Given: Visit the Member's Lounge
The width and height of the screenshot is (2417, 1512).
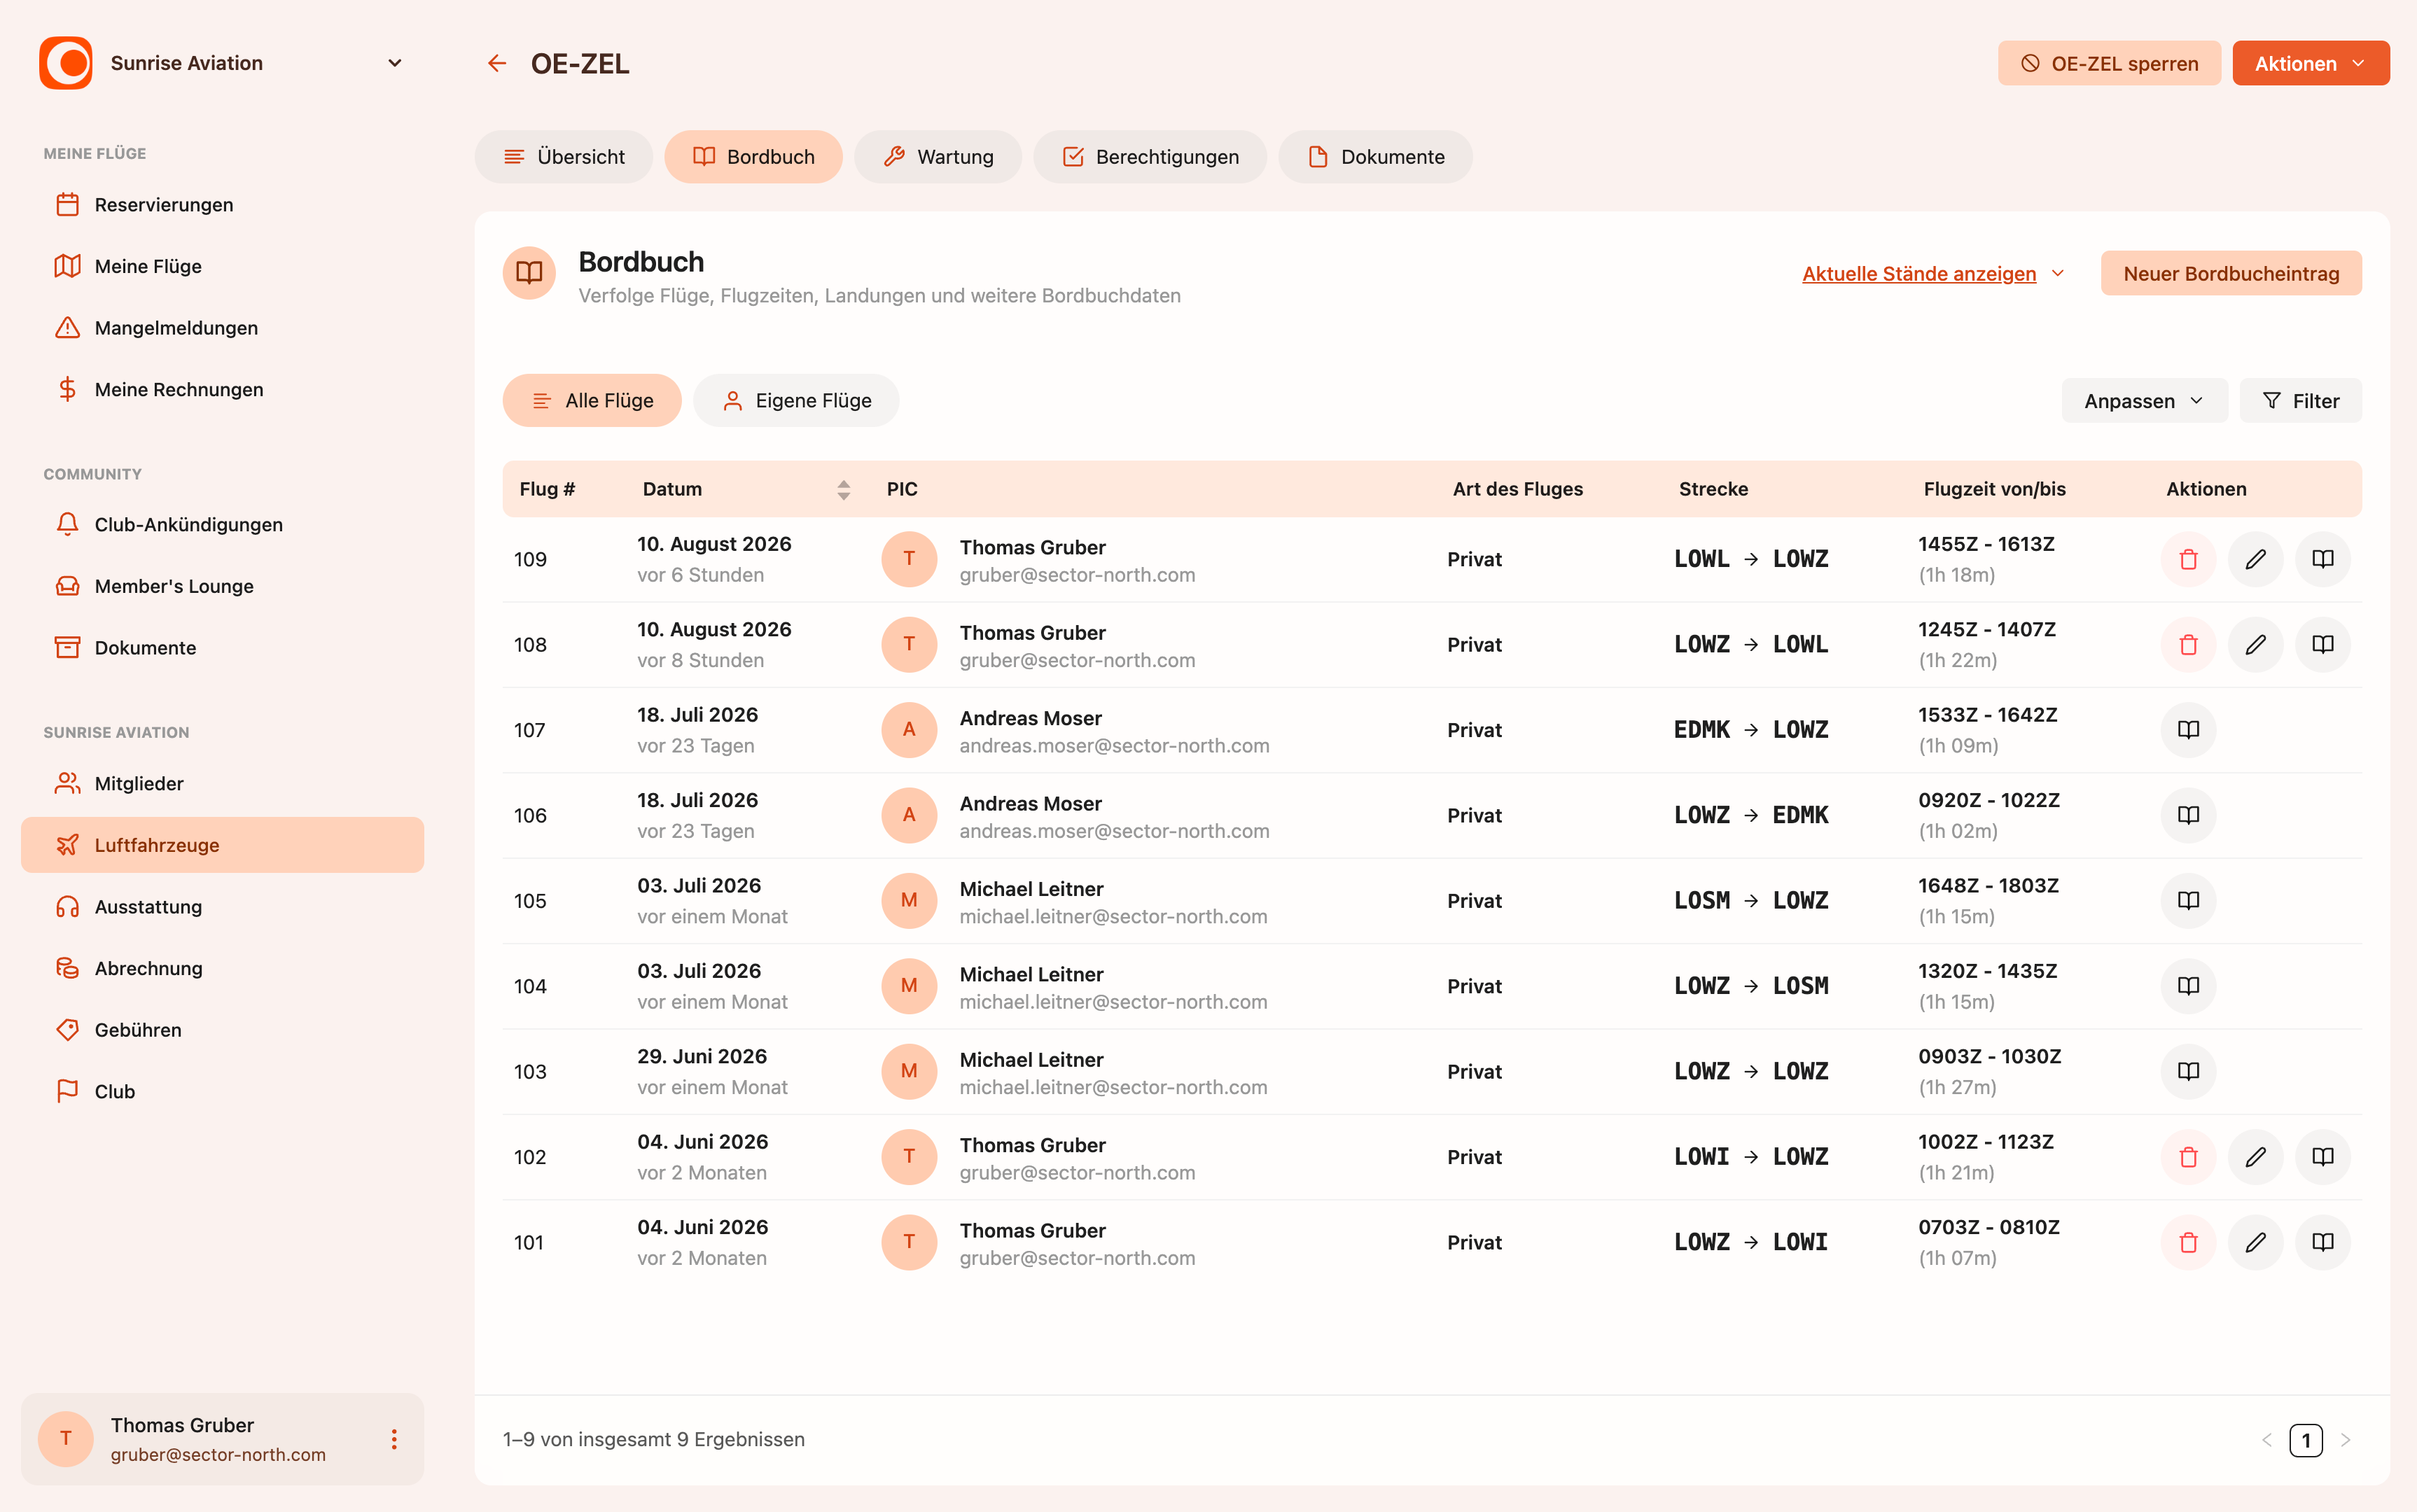Looking at the screenshot, I should coord(222,587).
